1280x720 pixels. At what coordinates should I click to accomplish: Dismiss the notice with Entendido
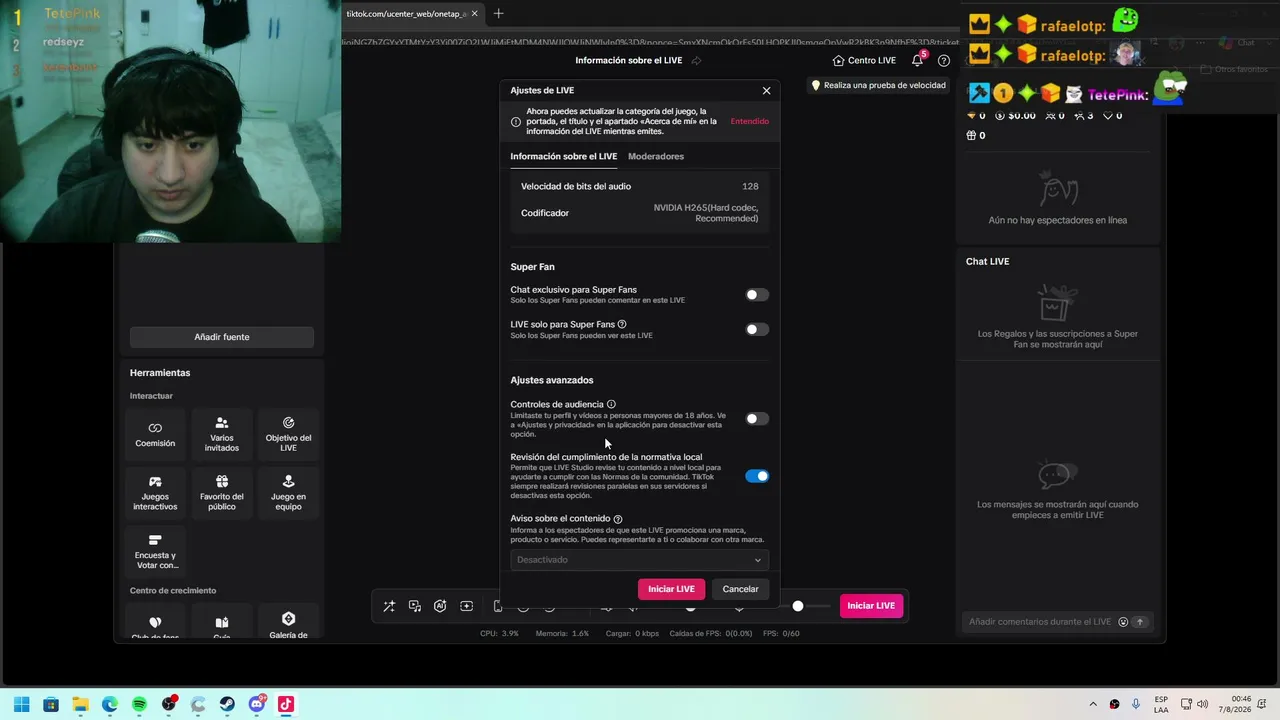pyautogui.click(x=750, y=121)
